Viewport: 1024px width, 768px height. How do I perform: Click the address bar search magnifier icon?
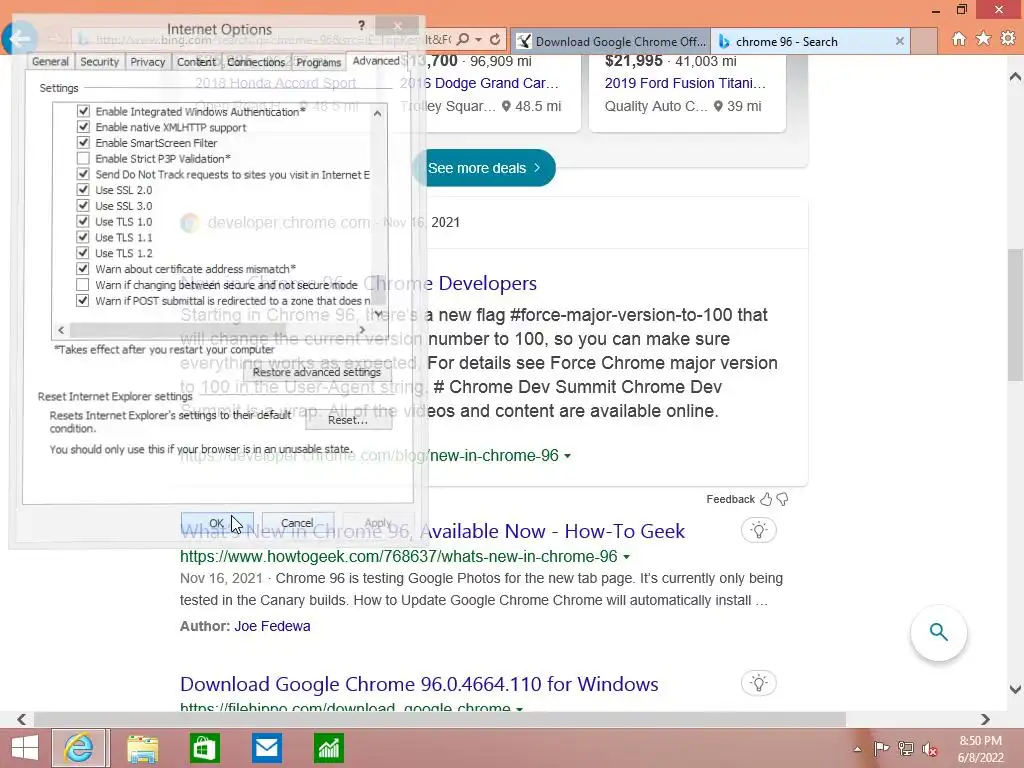[463, 40]
